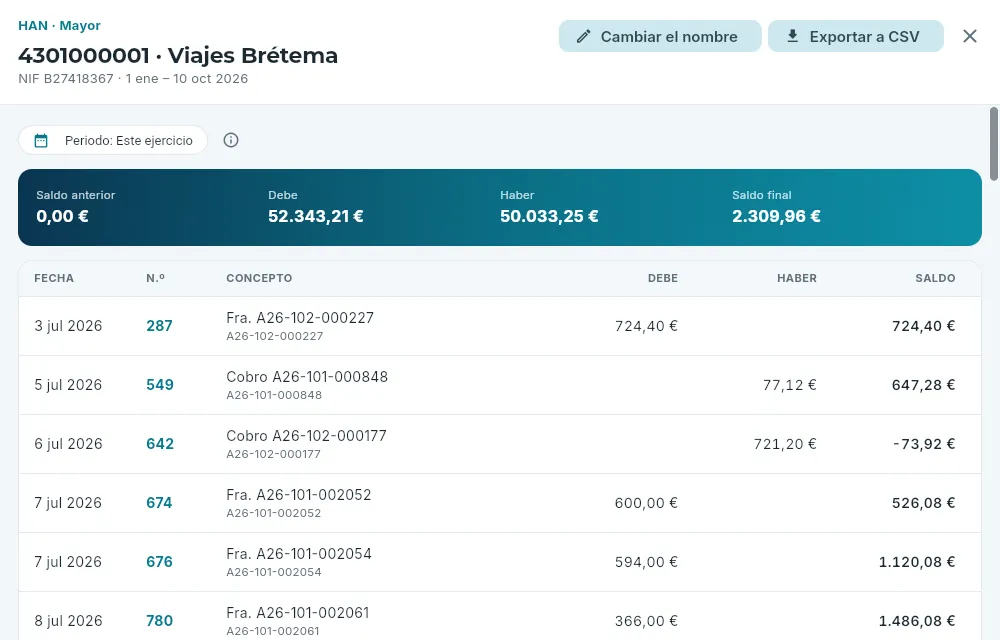Image resolution: width=1000 pixels, height=640 pixels.
Task: Click the Exportar a CSV button
Action: [855, 36]
